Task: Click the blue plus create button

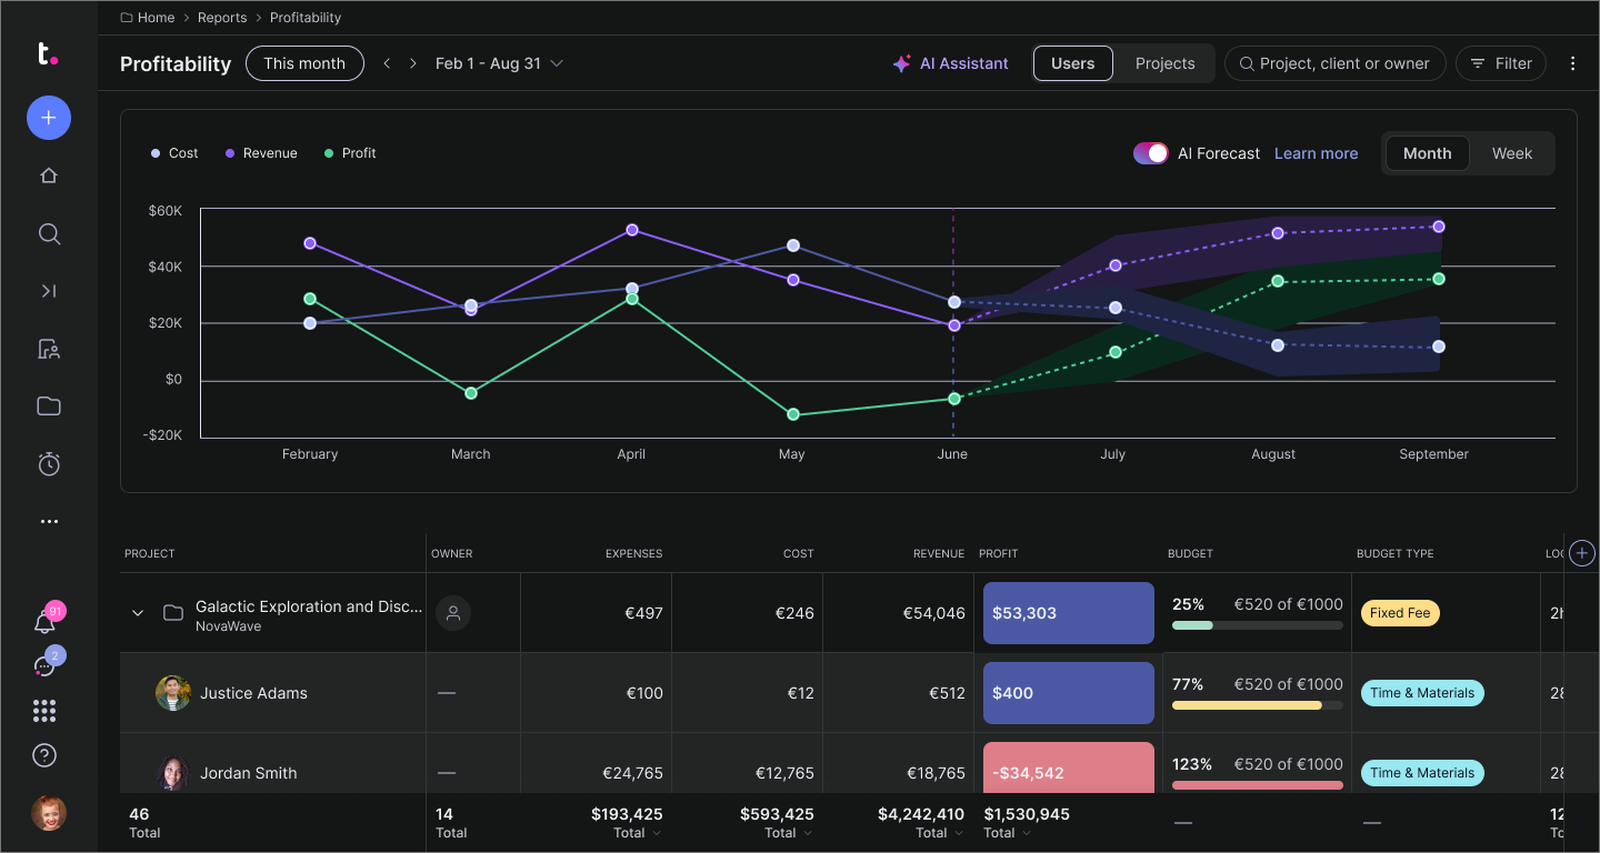Action: point(48,118)
